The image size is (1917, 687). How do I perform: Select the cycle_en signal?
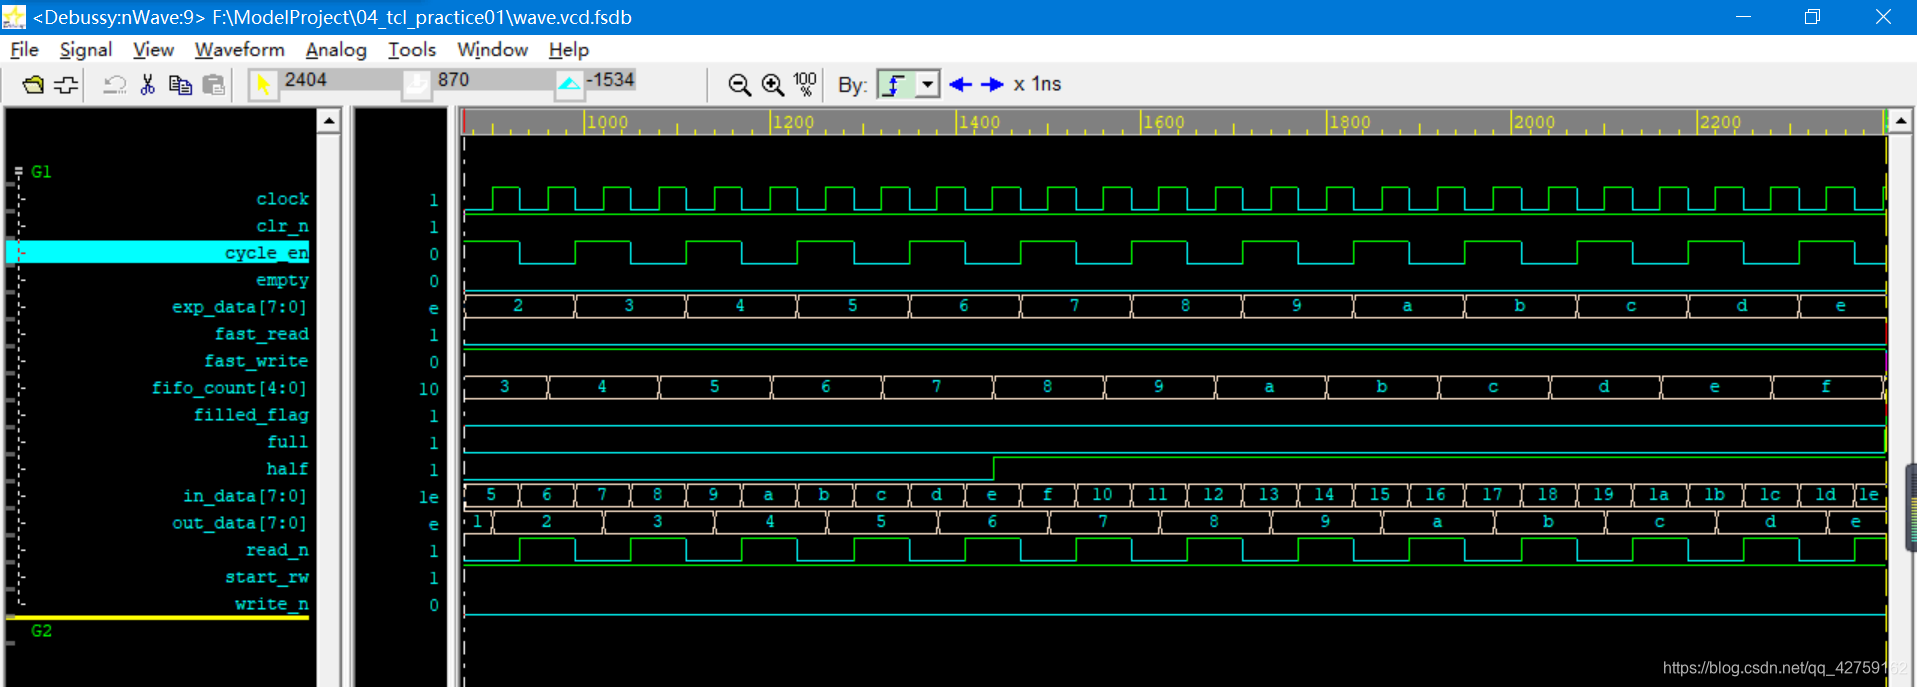[158, 253]
